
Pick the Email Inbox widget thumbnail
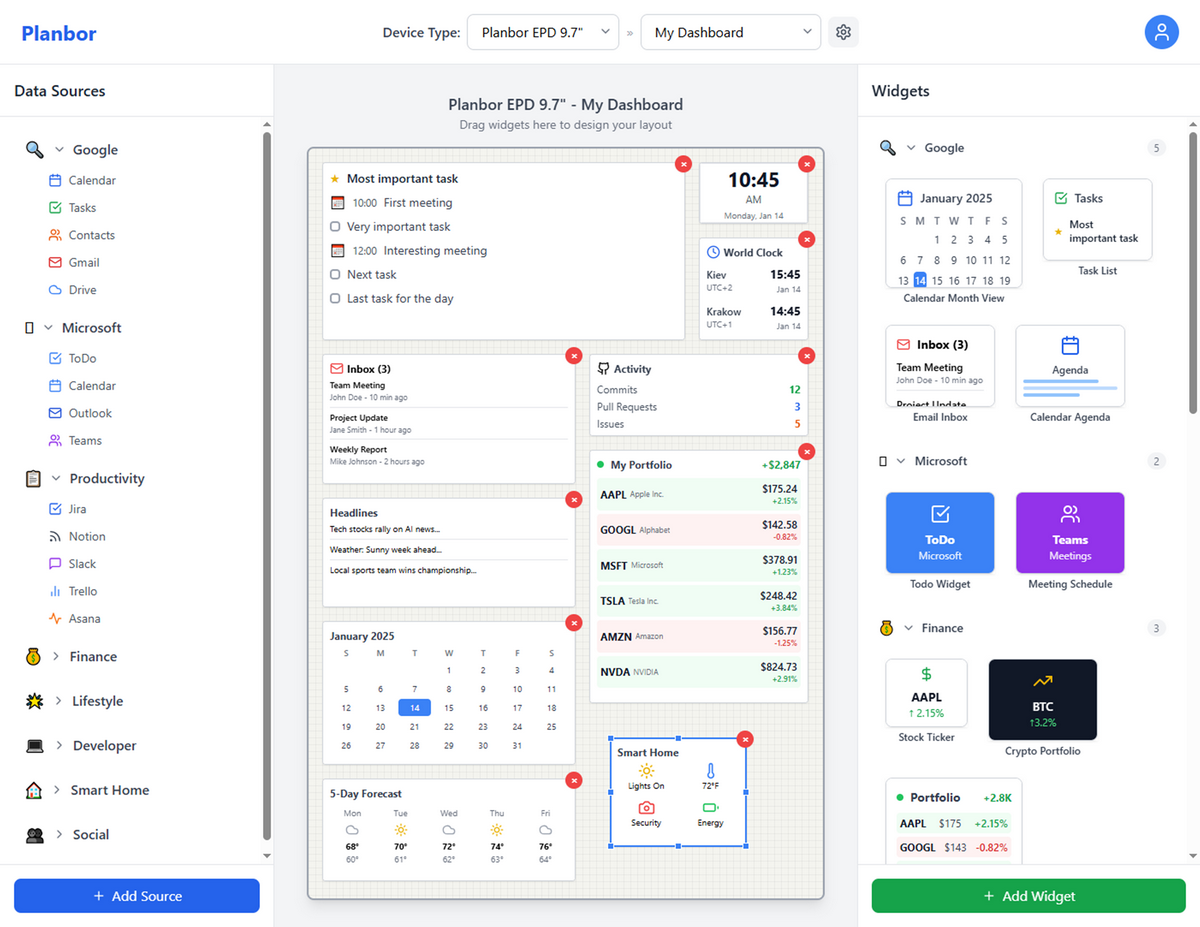point(940,366)
